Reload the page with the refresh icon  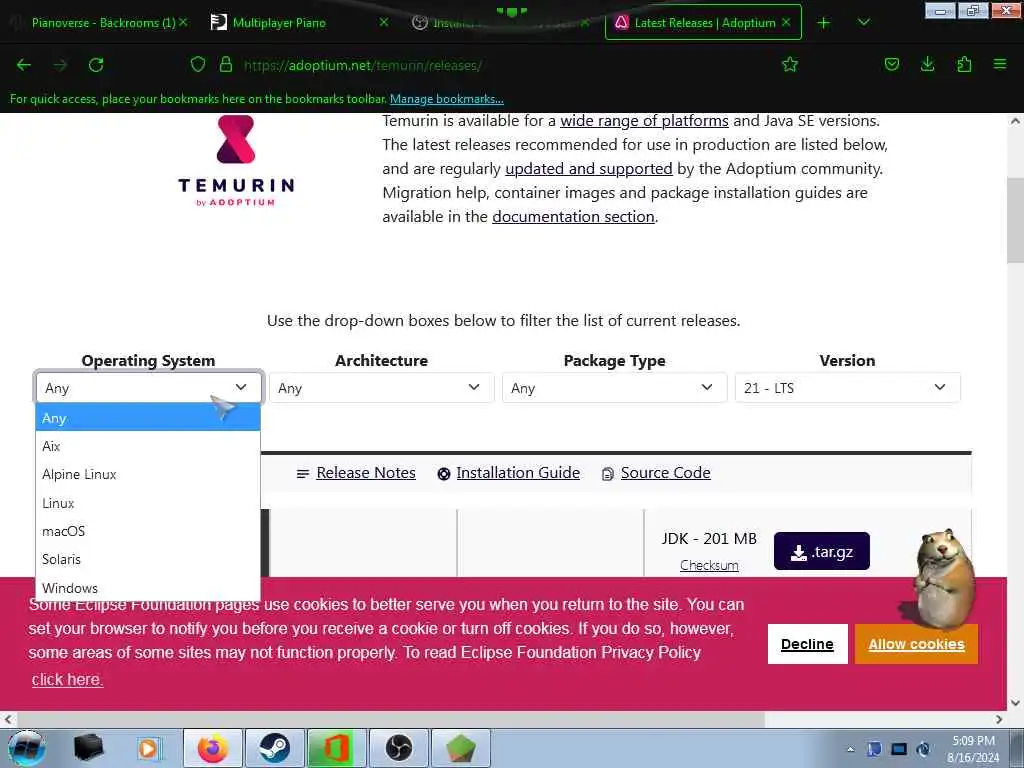point(96,65)
